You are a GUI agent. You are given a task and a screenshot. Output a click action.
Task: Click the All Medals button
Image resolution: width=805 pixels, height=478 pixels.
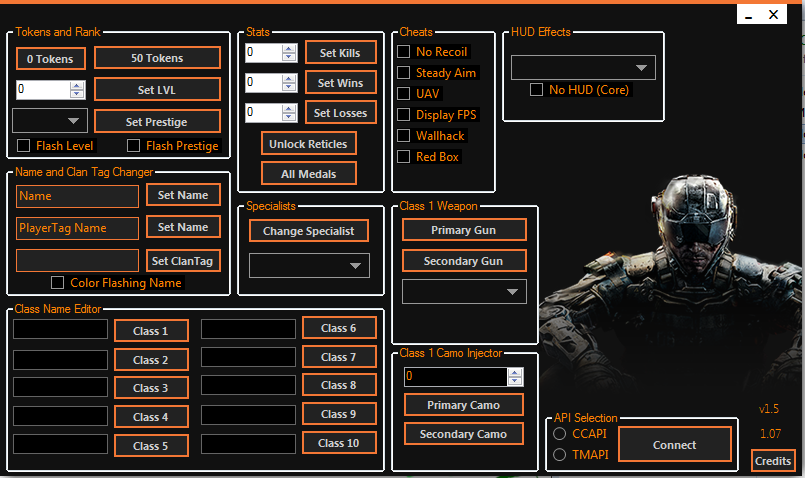[x=309, y=174]
